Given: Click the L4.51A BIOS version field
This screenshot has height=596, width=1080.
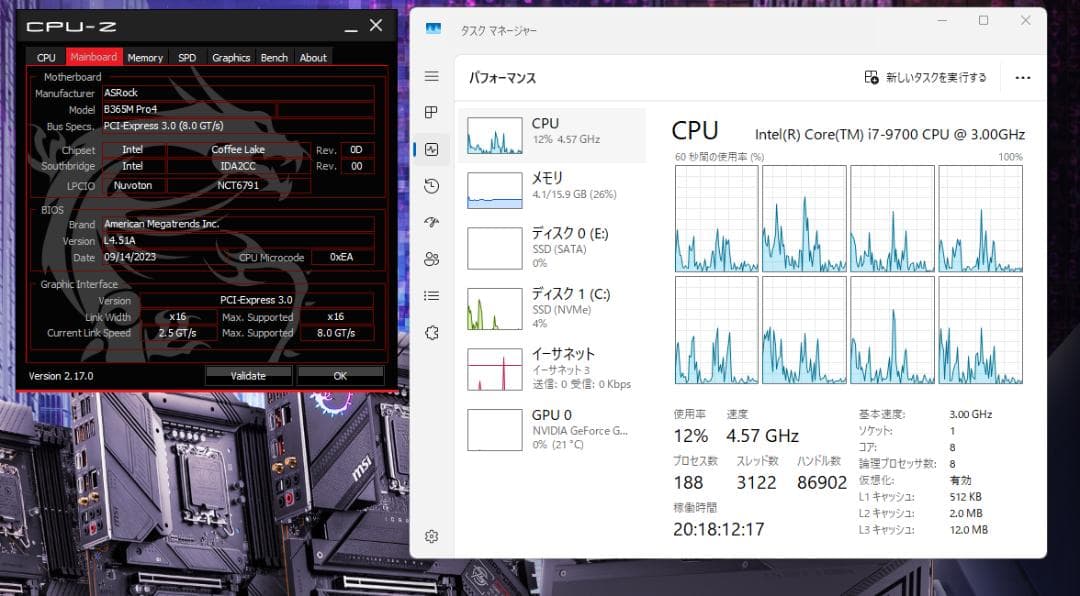Looking at the screenshot, I should coord(238,240).
